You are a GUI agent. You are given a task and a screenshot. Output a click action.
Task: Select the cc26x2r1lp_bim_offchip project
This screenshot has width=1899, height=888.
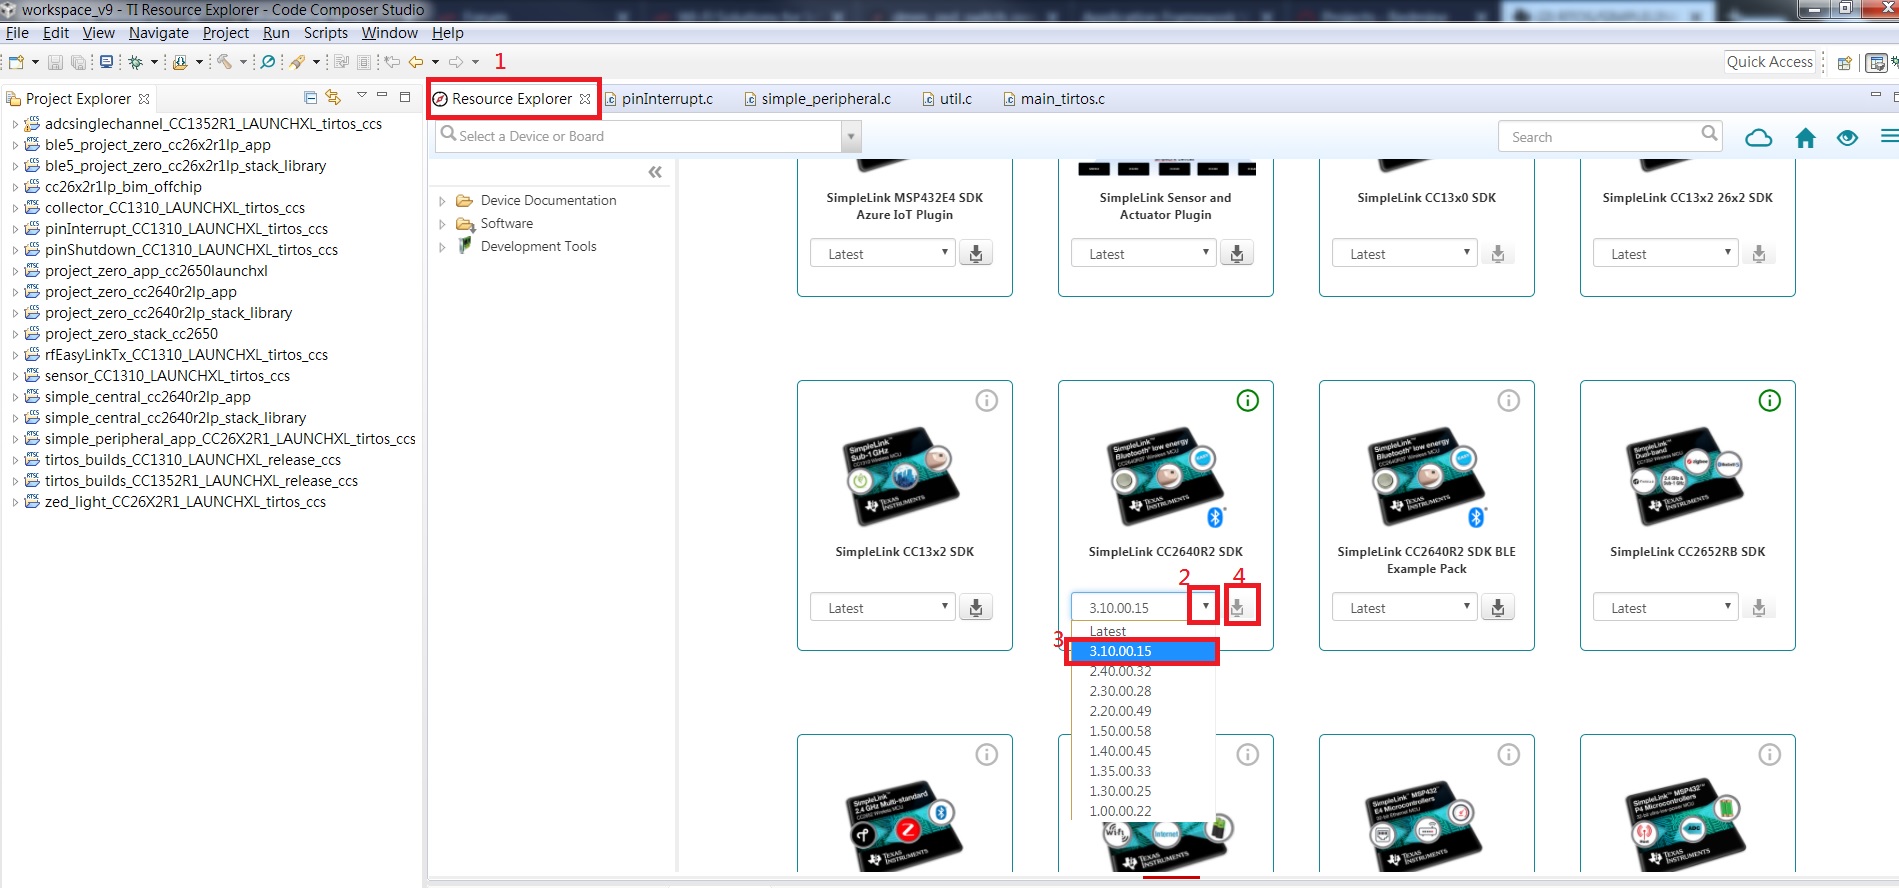(123, 187)
